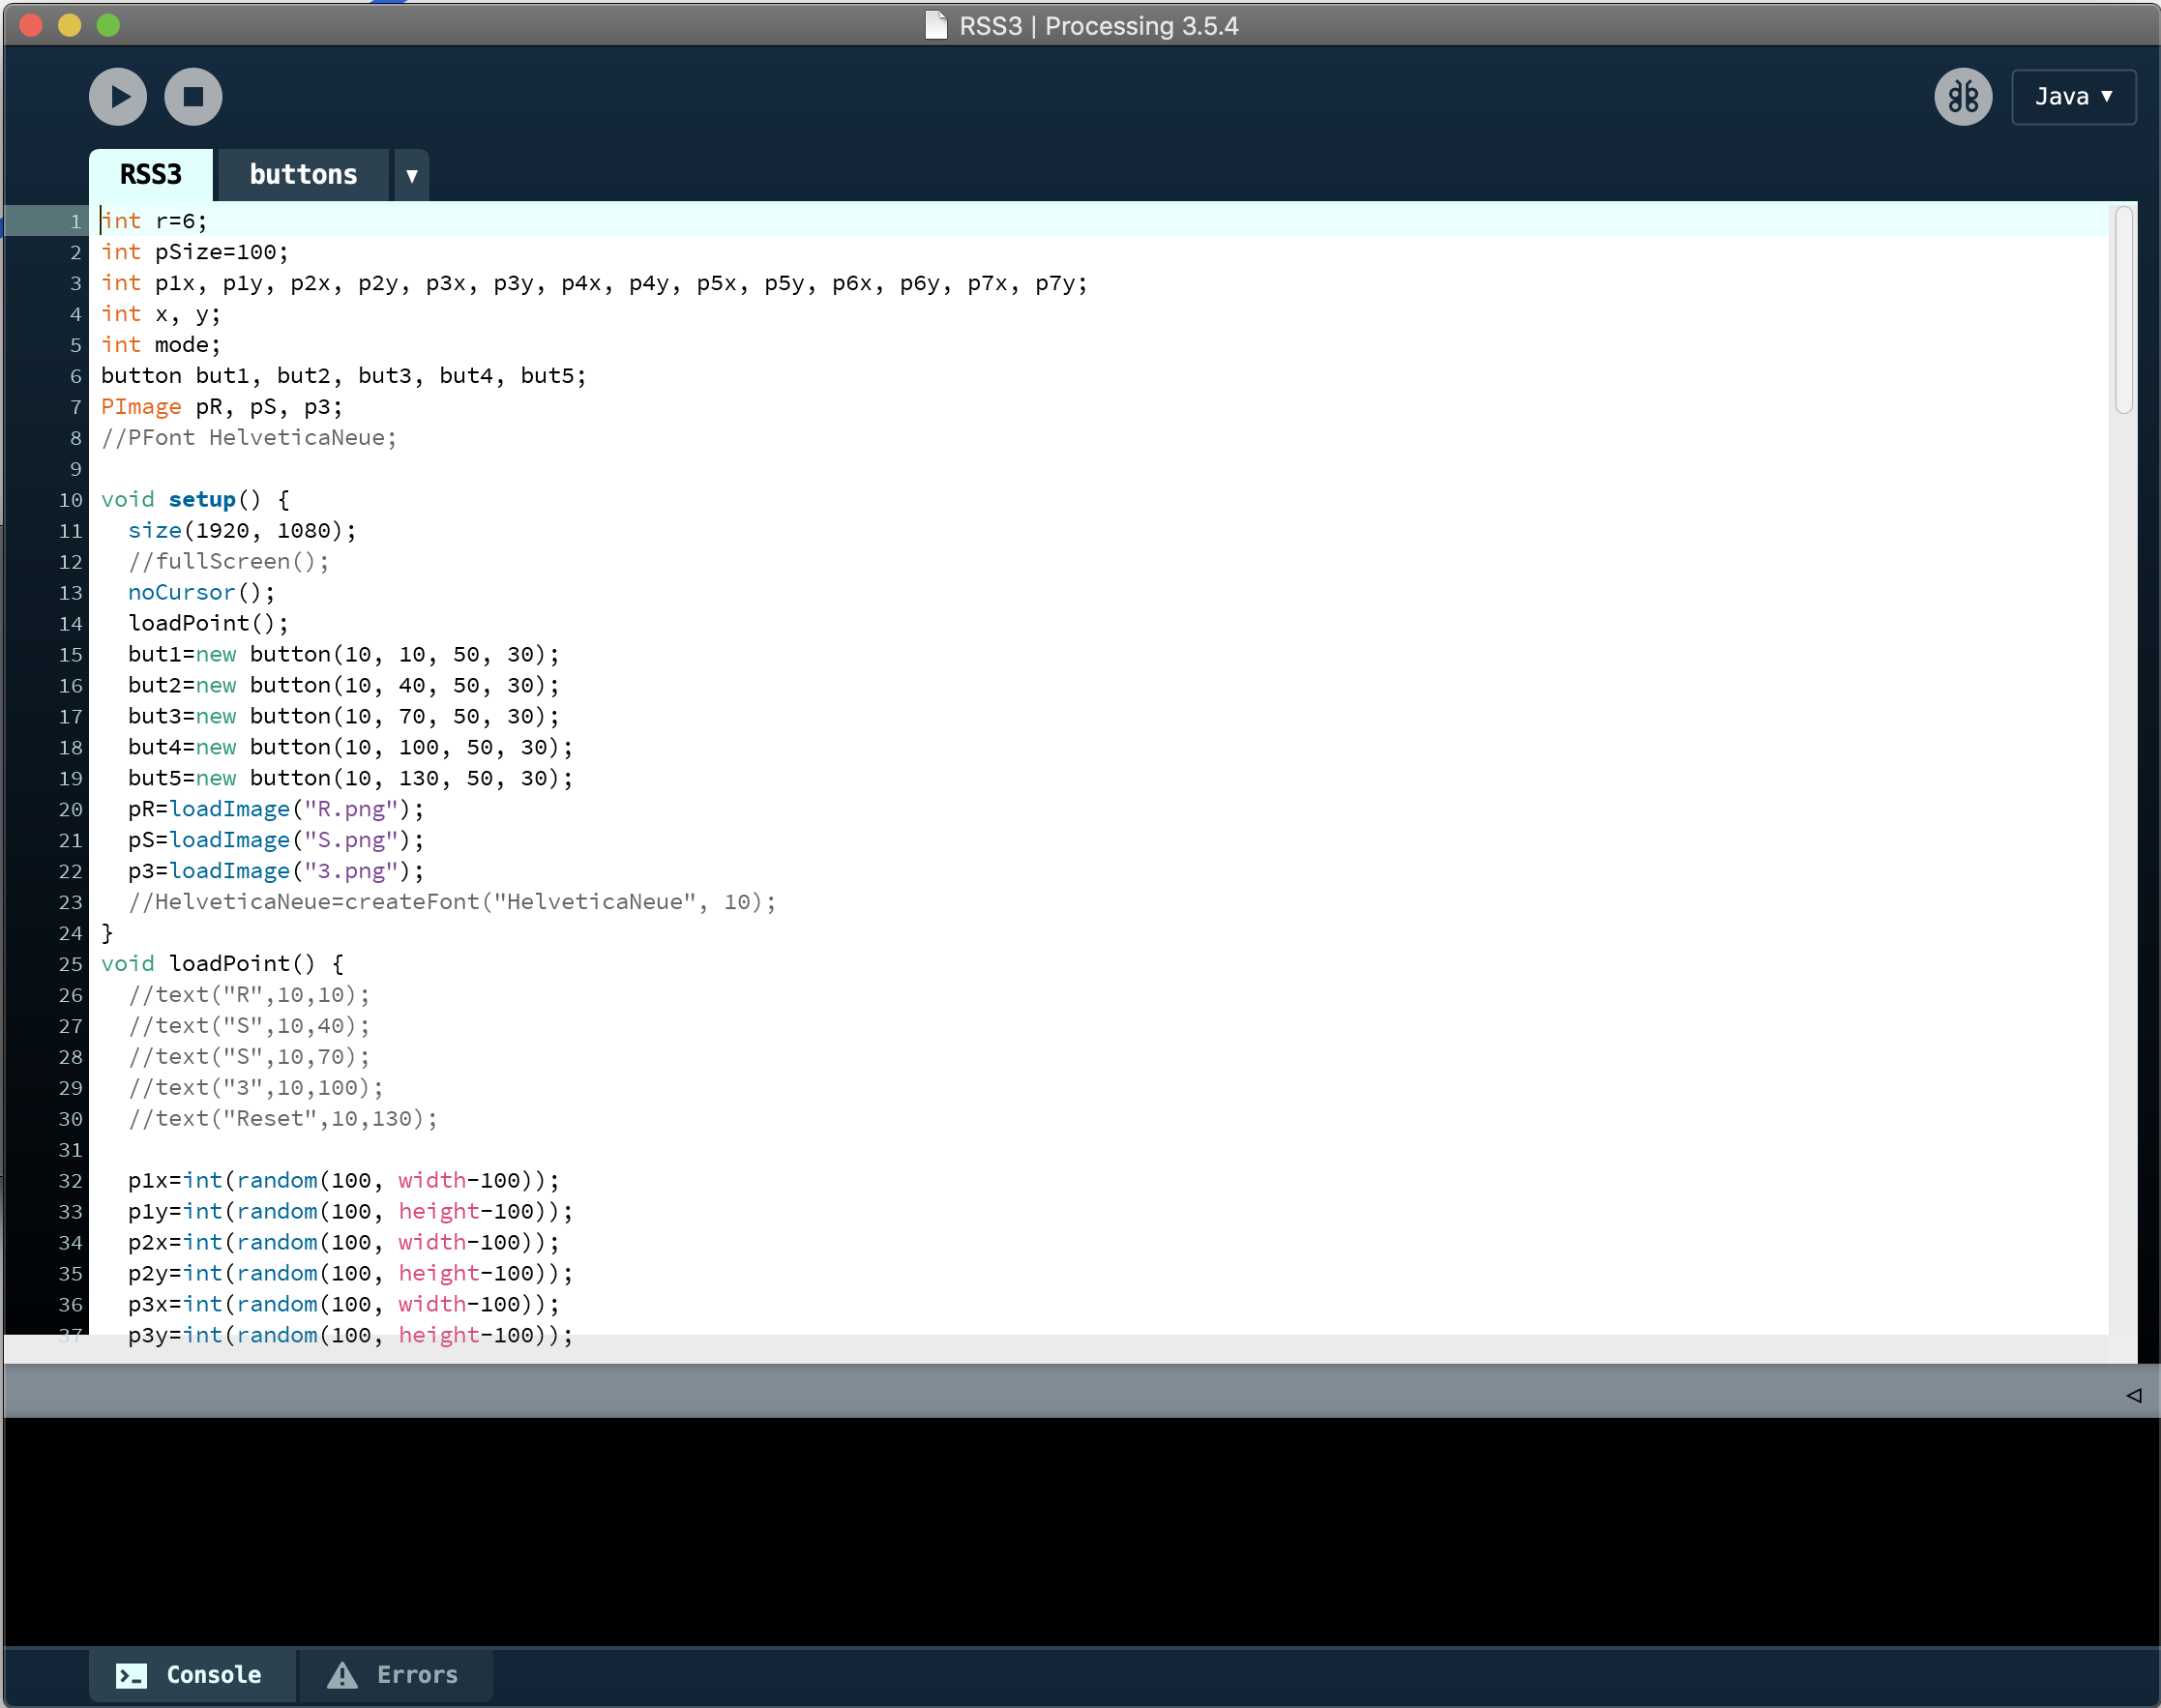The width and height of the screenshot is (2161, 1708).
Task: Click 'p3=loadImage("3.png");' line
Action: tap(276, 871)
